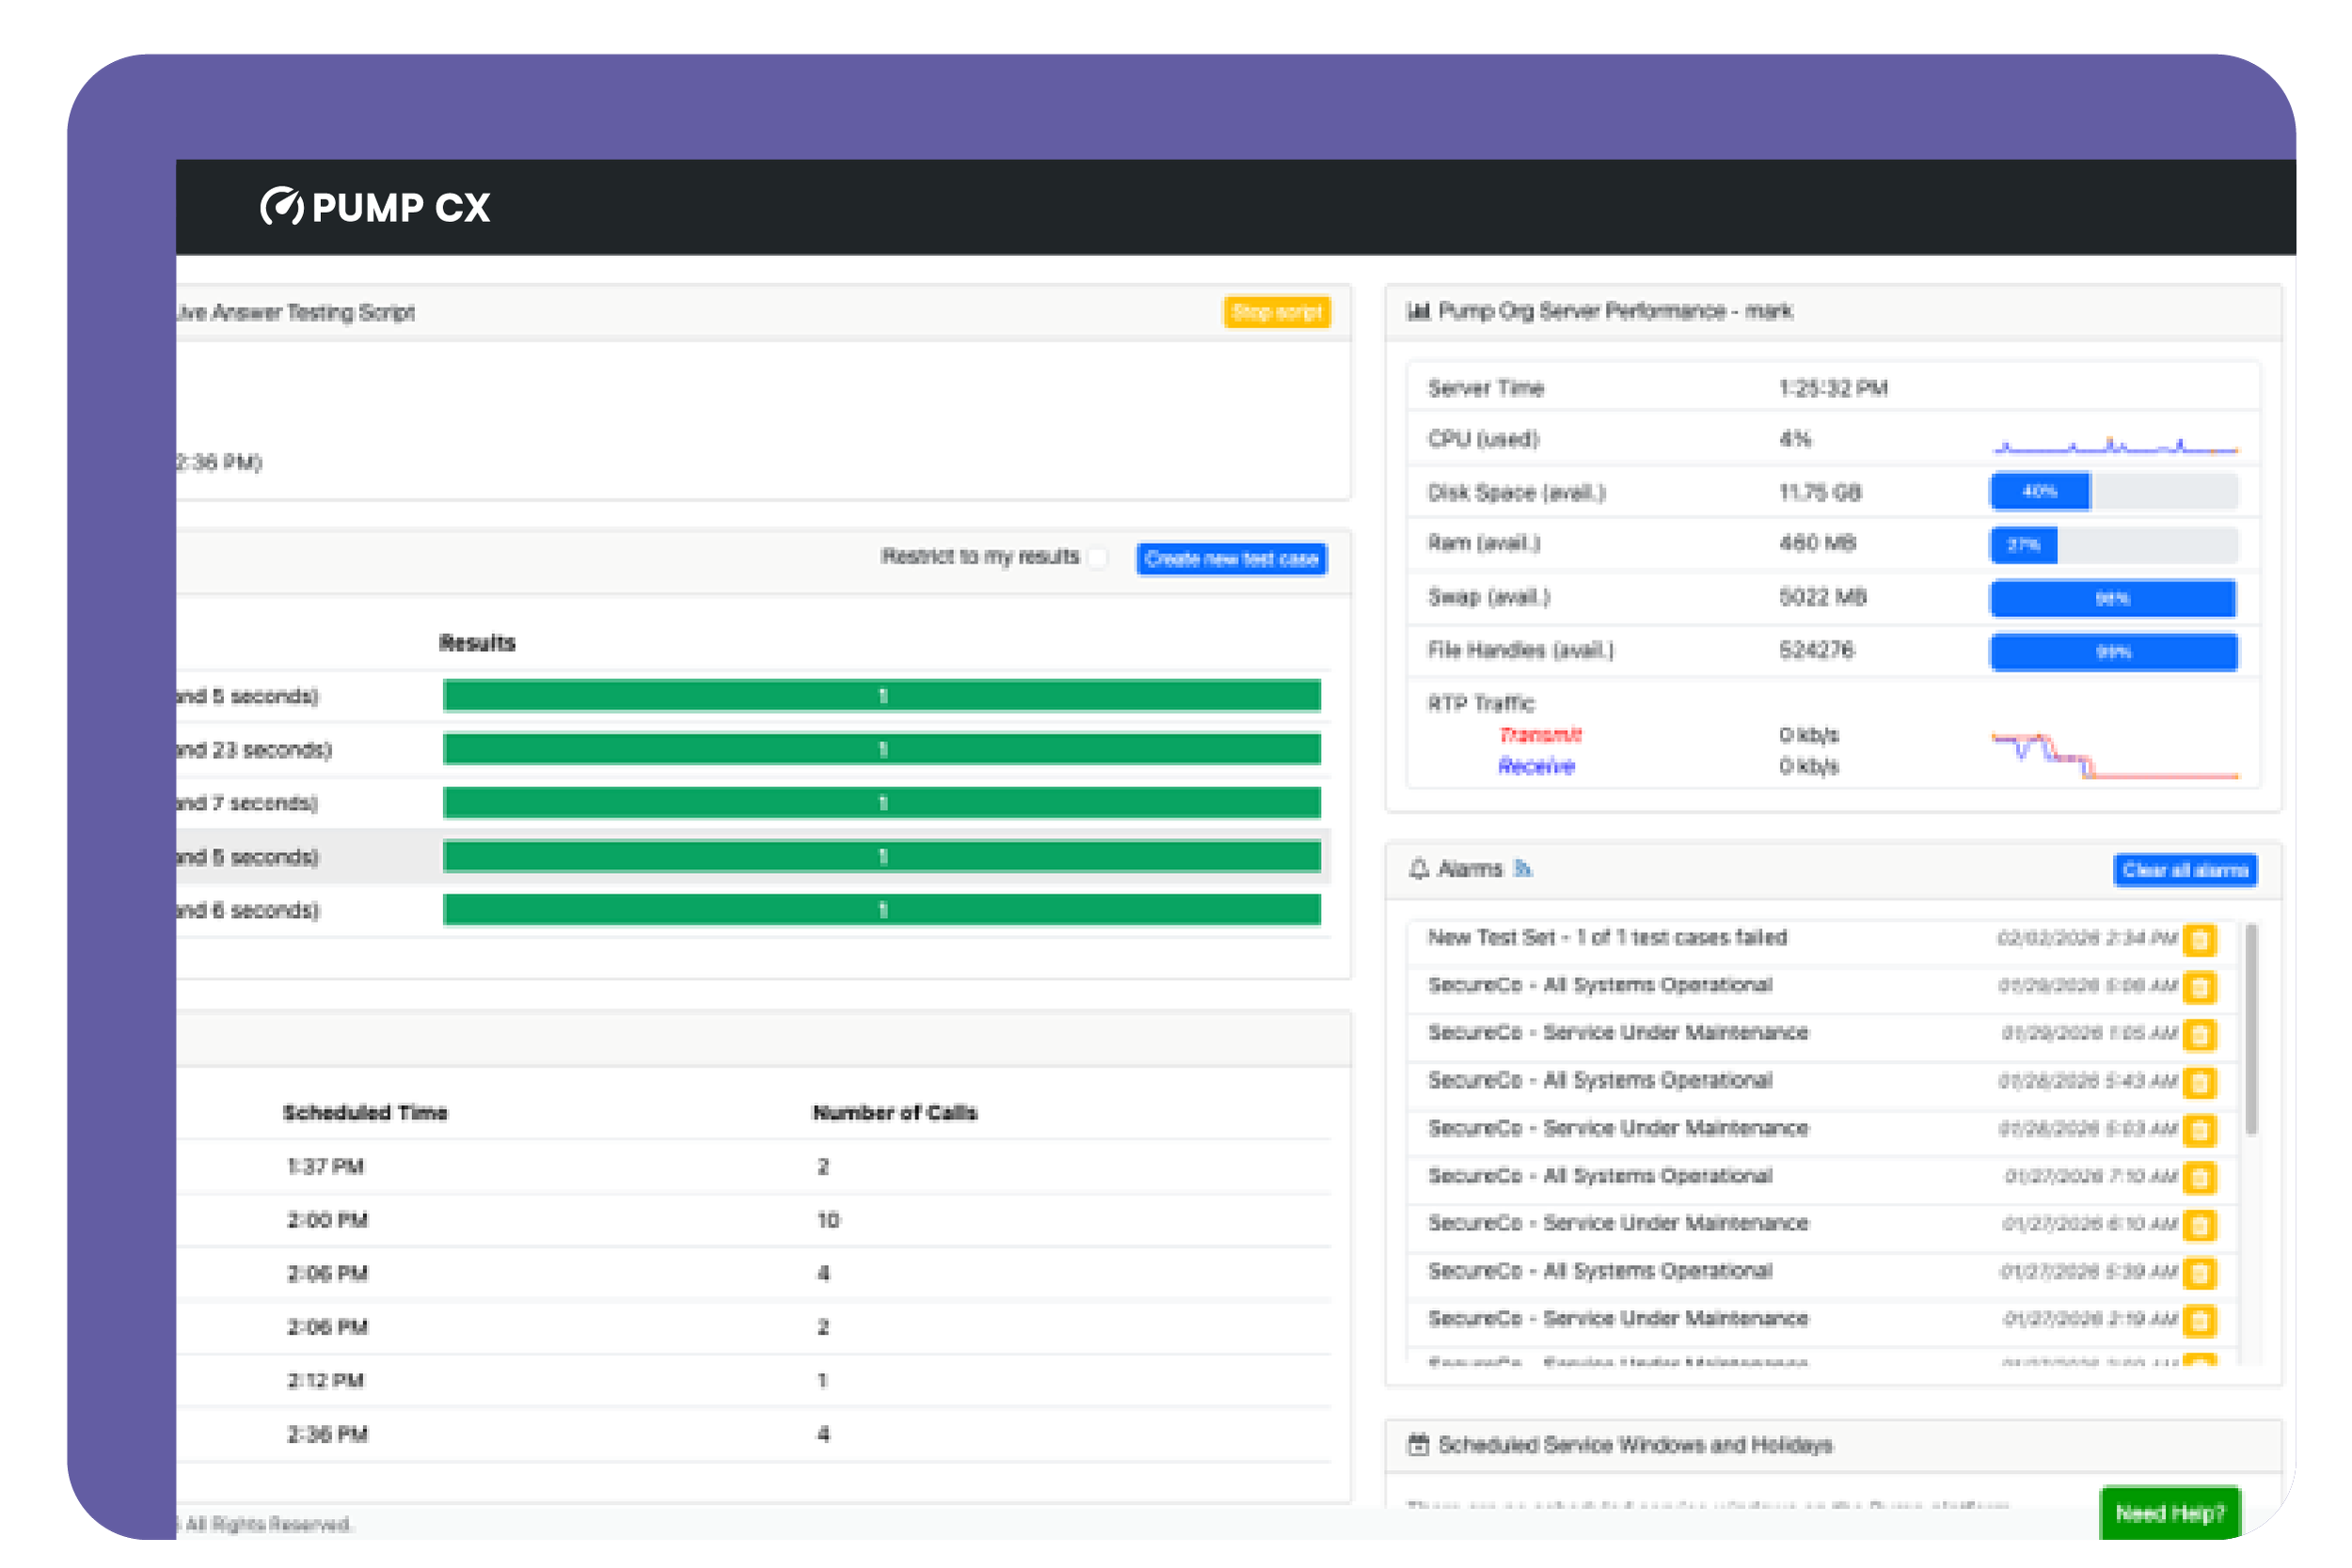2352x1568 pixels.
Task: Click the green result bar for 23 seconds
Action: coord(881,749)
